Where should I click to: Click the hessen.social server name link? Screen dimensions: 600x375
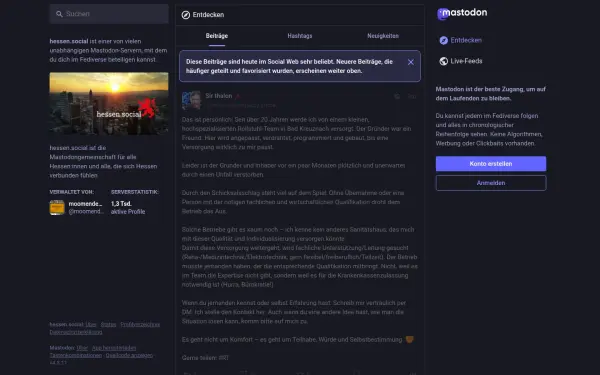tap(68, 41)
